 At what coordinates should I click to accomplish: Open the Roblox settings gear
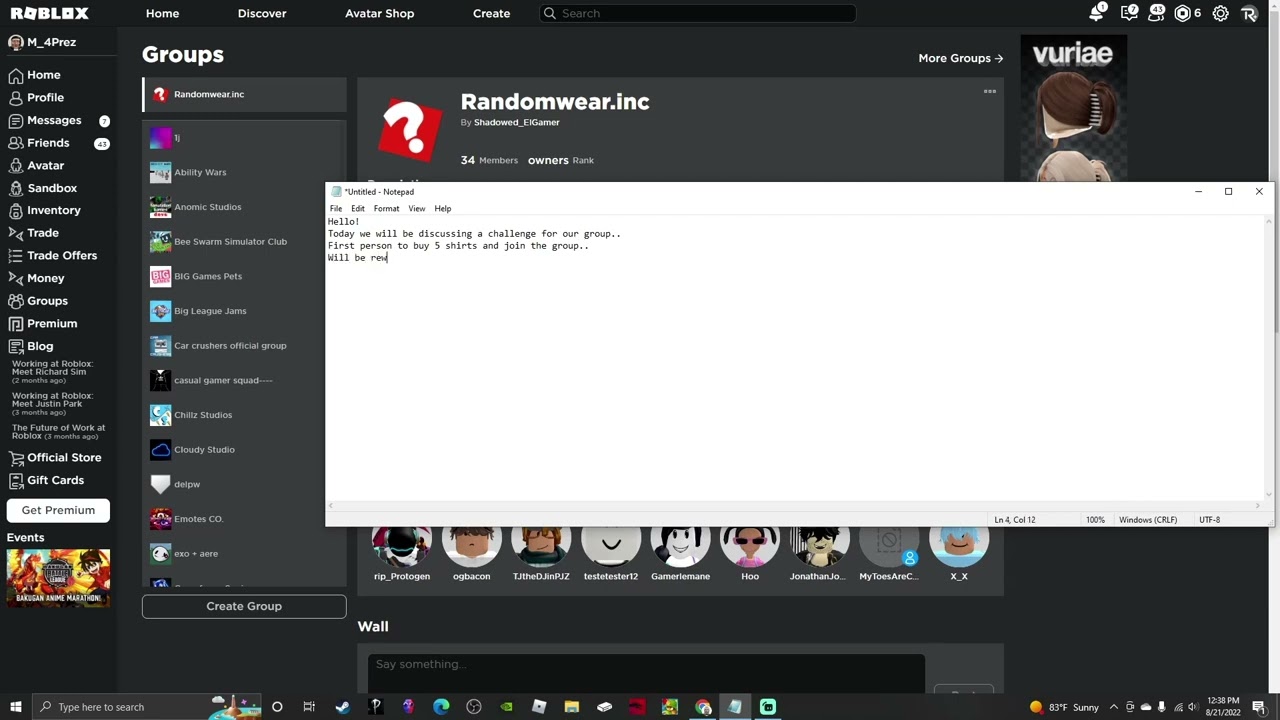[1221, 14]
